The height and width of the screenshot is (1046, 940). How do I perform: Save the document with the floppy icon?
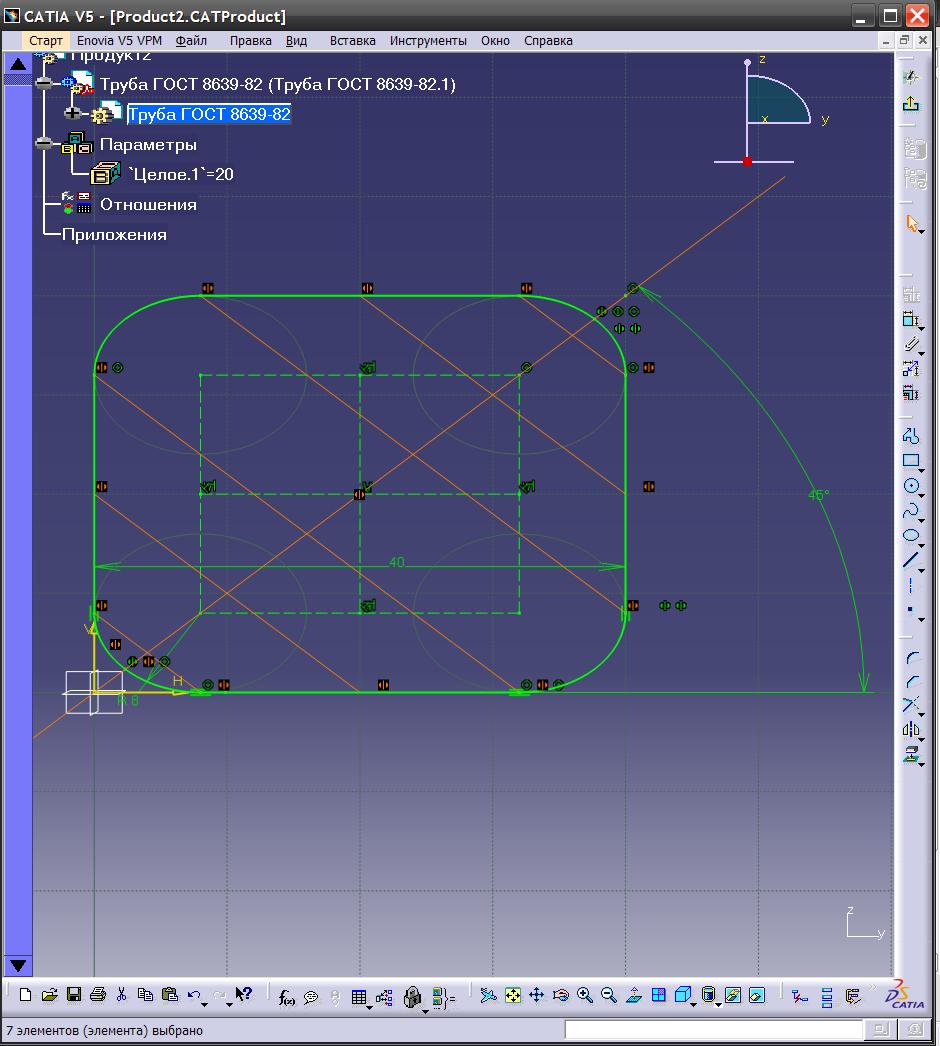(73, 995)
